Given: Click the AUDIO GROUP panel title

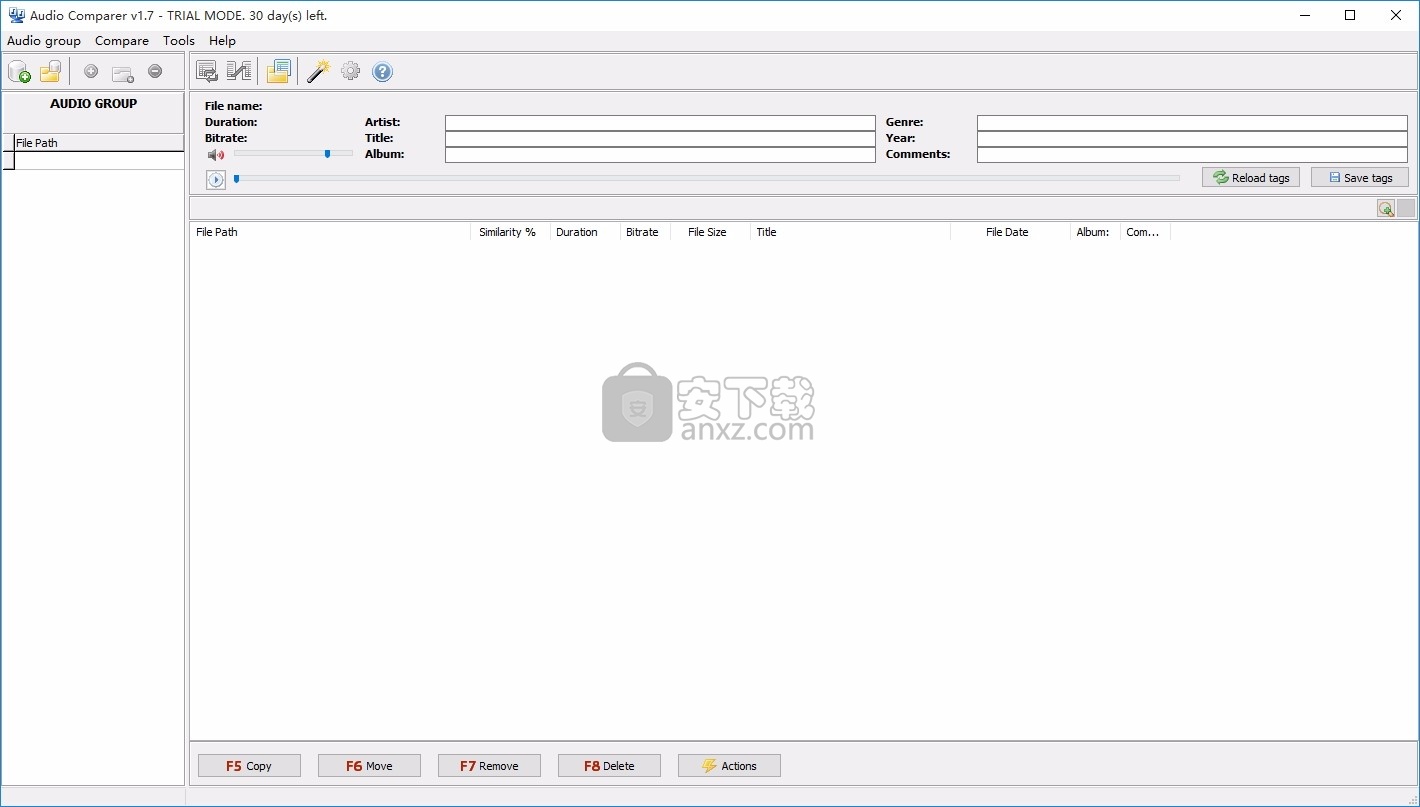Looking at the screenshot, I should pyautogui.click(x=94, y=103).
